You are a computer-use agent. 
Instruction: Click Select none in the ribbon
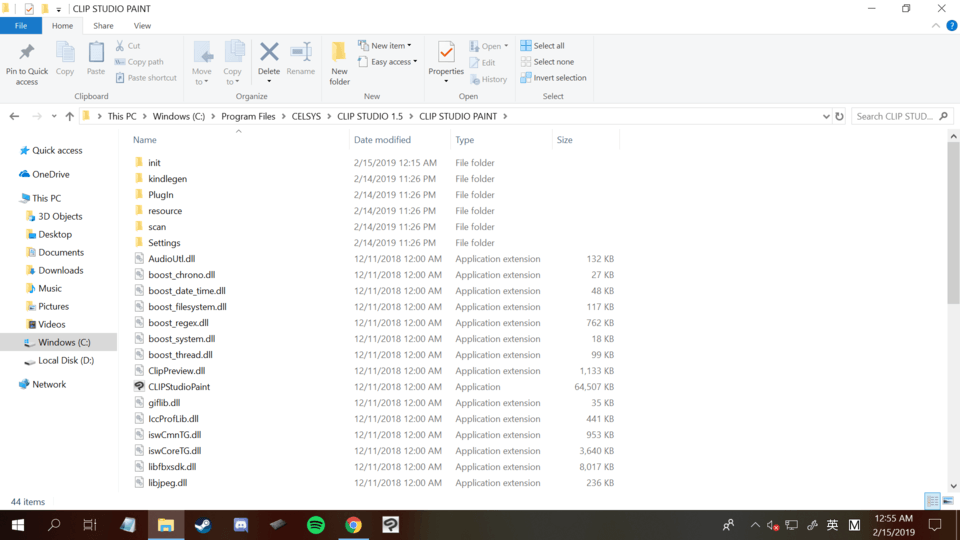pos(547,62)
